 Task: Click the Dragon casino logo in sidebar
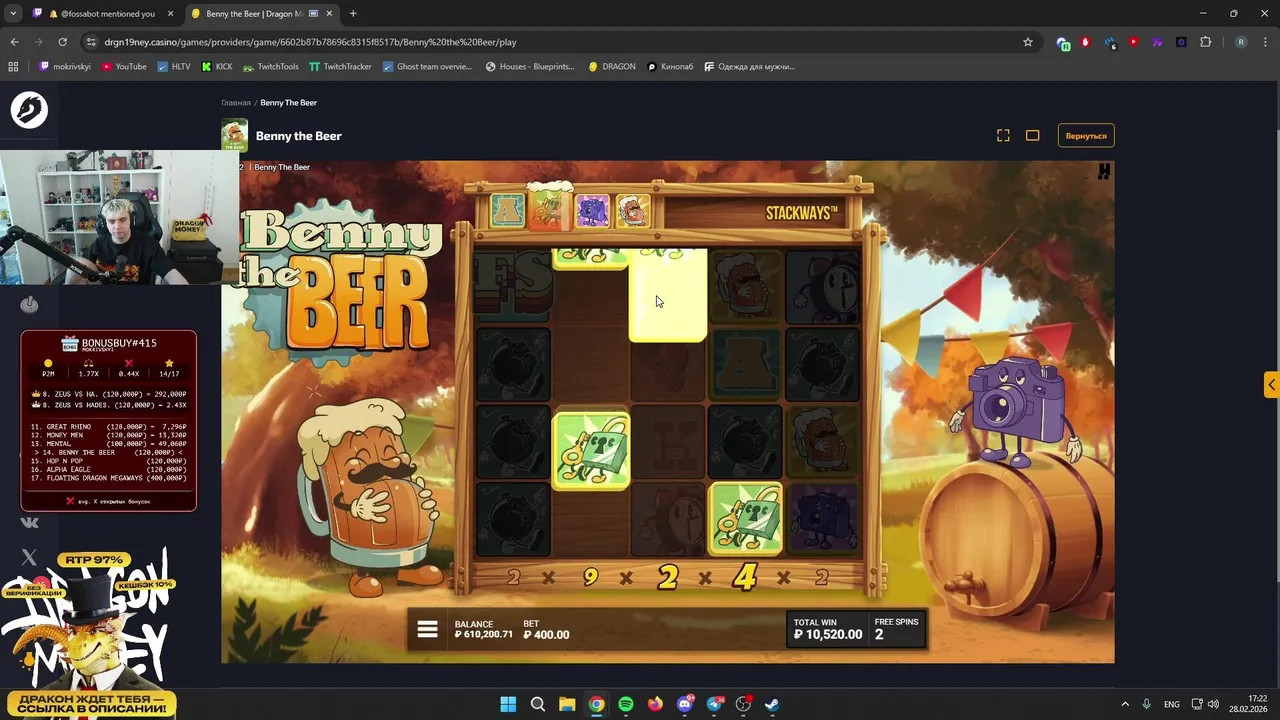tap(29, 110)
